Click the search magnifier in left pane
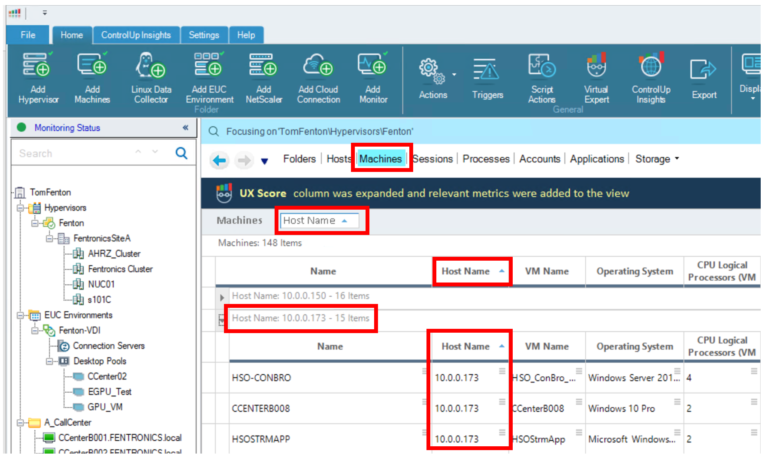 point(181,153)
